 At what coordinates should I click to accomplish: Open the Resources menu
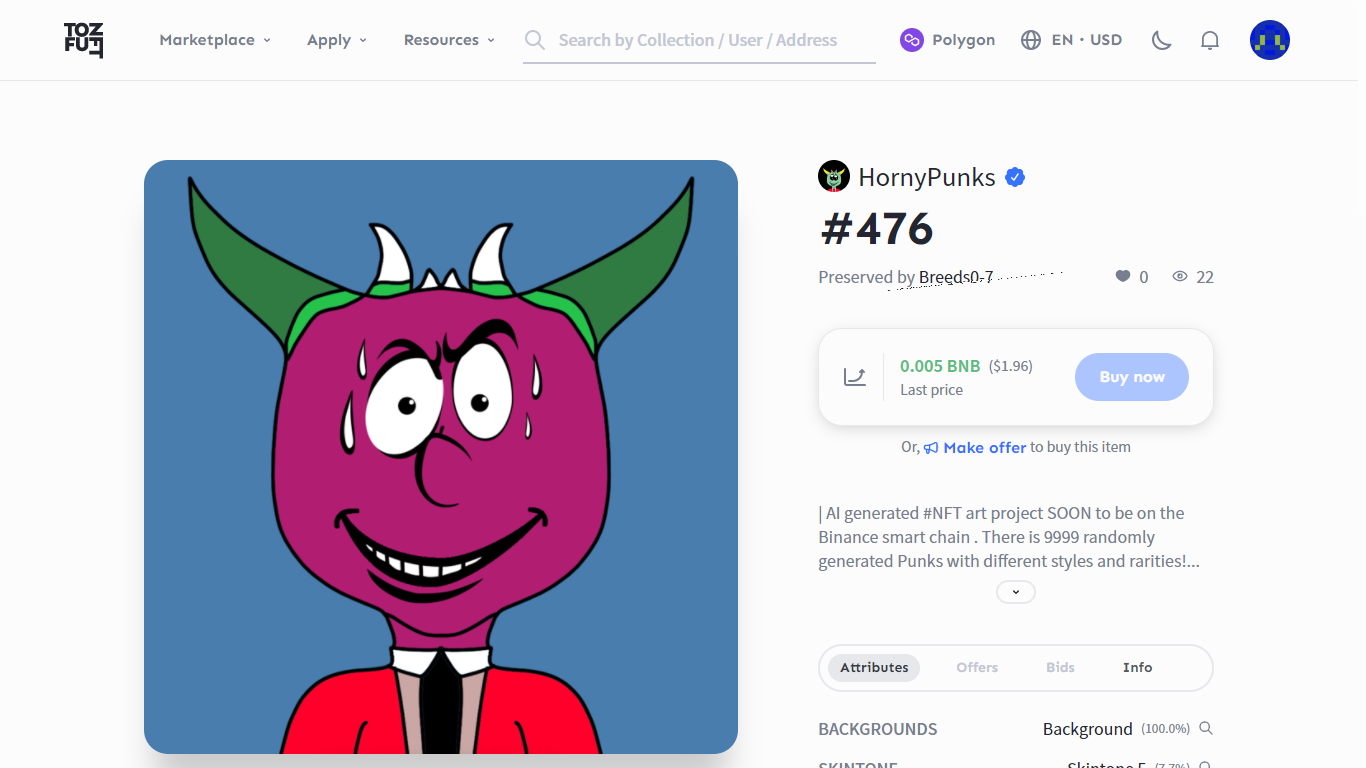click(449, 40)
